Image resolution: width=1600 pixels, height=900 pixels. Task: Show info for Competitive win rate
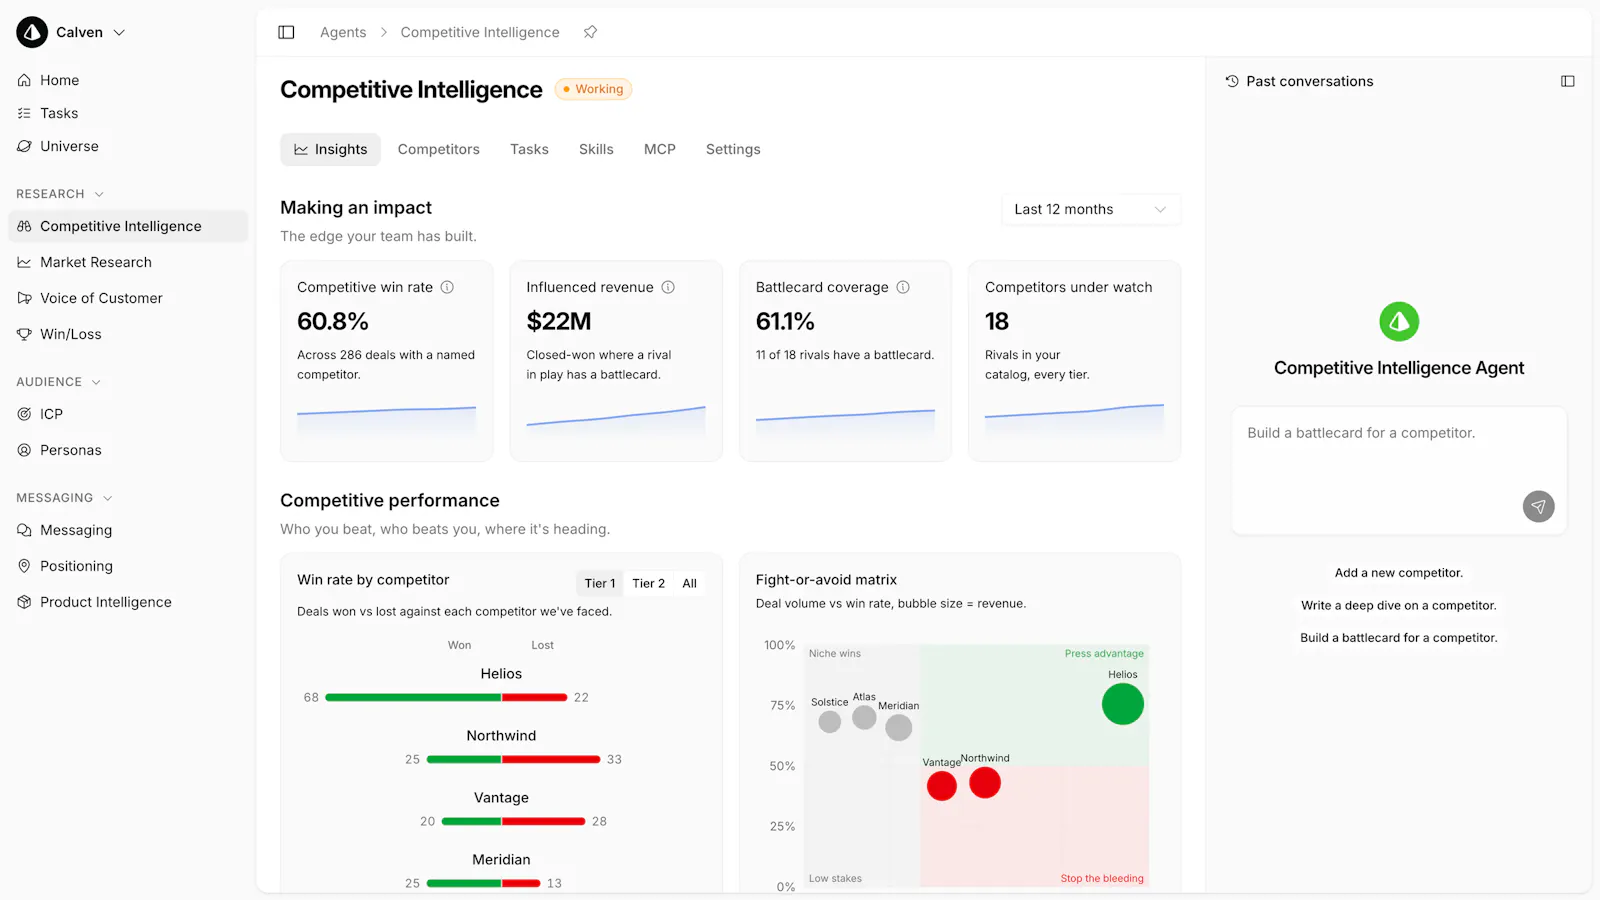pyautogui.click(x=447, y=287)
